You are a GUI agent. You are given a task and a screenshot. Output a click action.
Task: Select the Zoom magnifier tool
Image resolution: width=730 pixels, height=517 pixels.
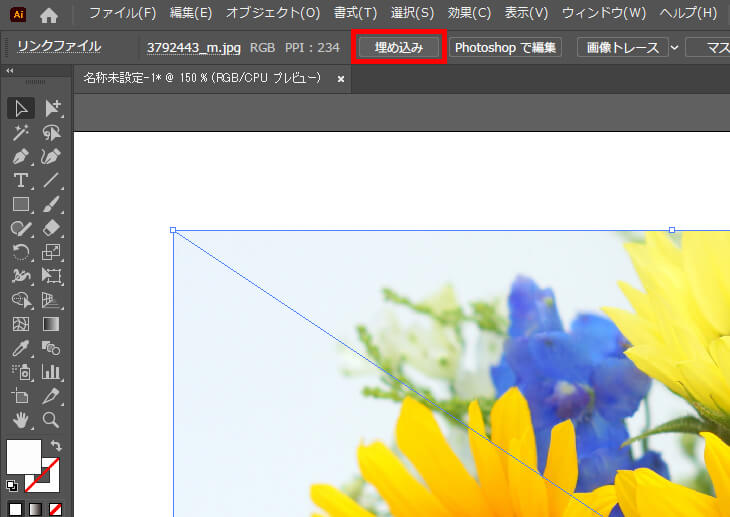[x=52, y=420]
